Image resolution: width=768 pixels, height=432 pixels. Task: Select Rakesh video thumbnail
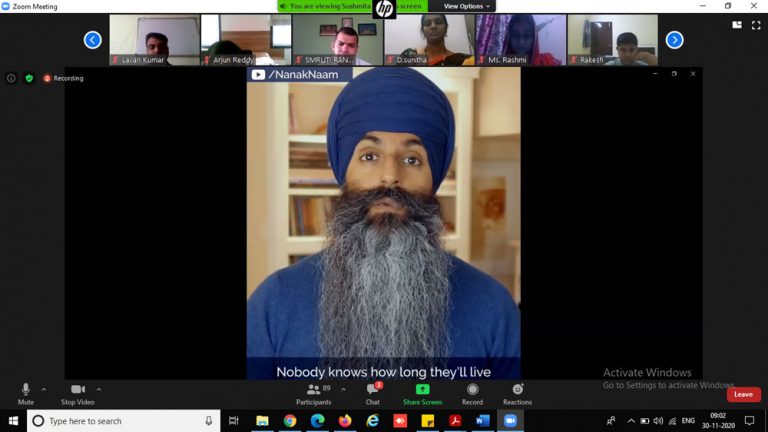613,40
